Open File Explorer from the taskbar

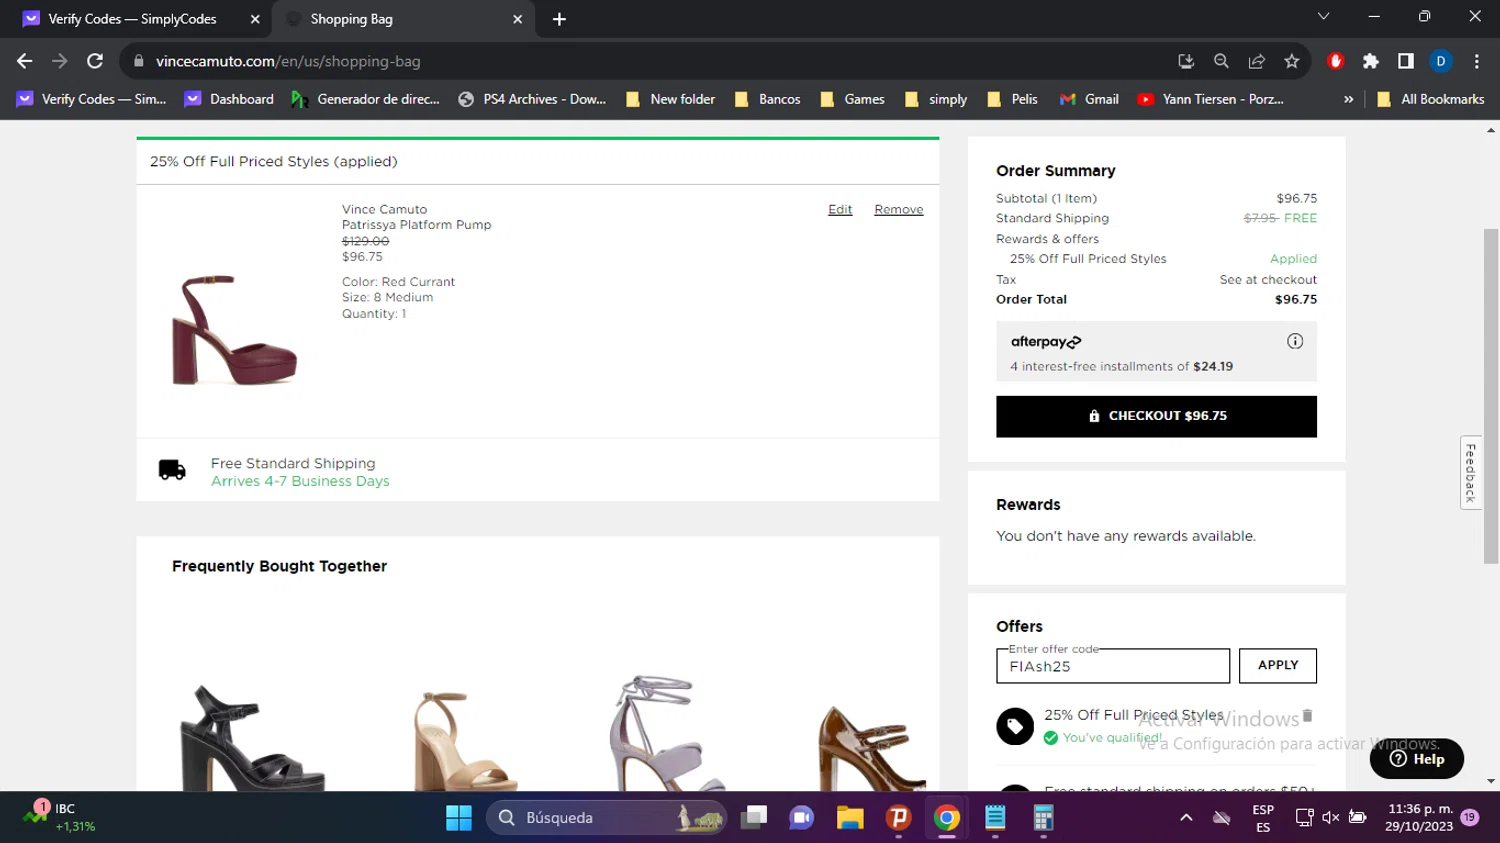850,818
